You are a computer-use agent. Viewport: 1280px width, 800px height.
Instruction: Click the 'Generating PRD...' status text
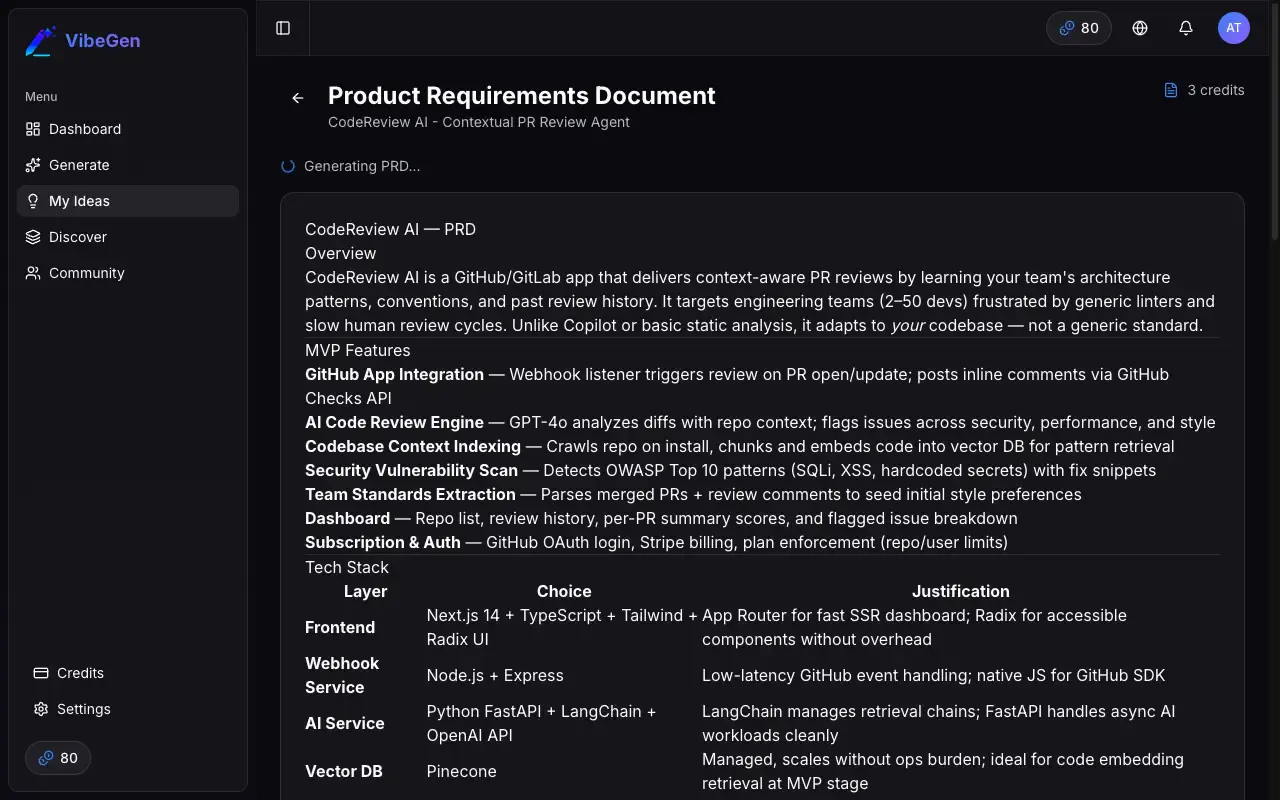(362, 166)
